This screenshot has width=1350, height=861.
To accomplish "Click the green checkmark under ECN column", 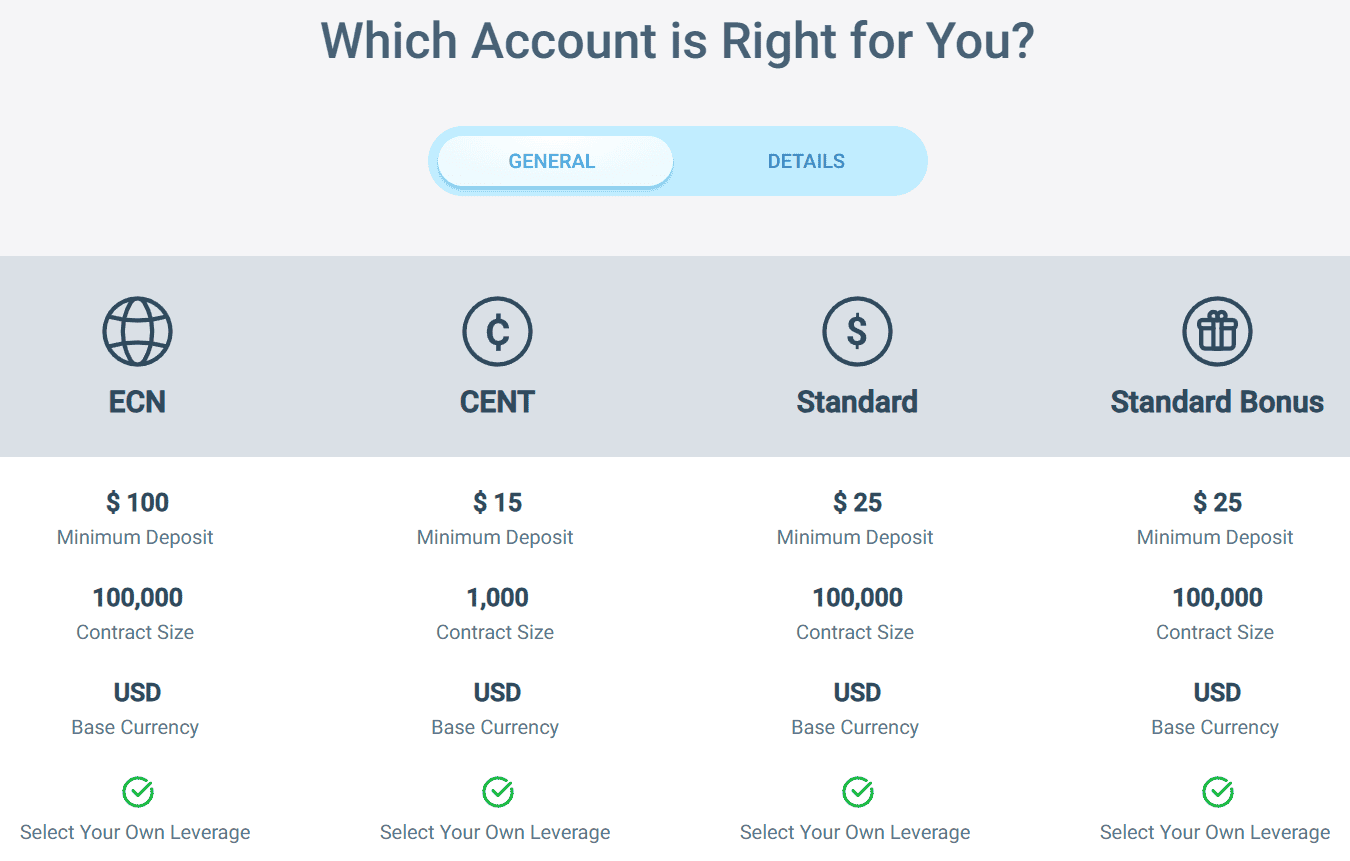I will click(137, 791).
